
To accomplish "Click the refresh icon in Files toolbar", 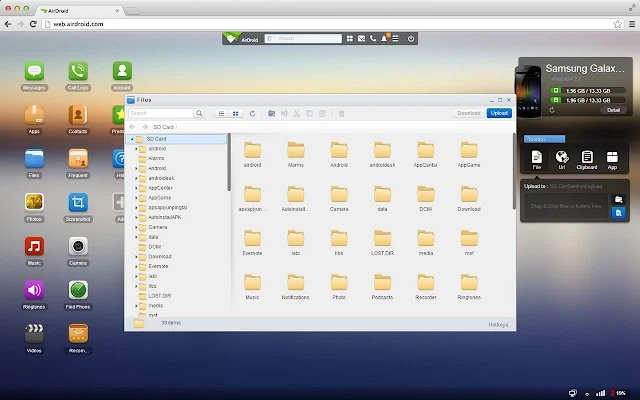I will (252, 114).
